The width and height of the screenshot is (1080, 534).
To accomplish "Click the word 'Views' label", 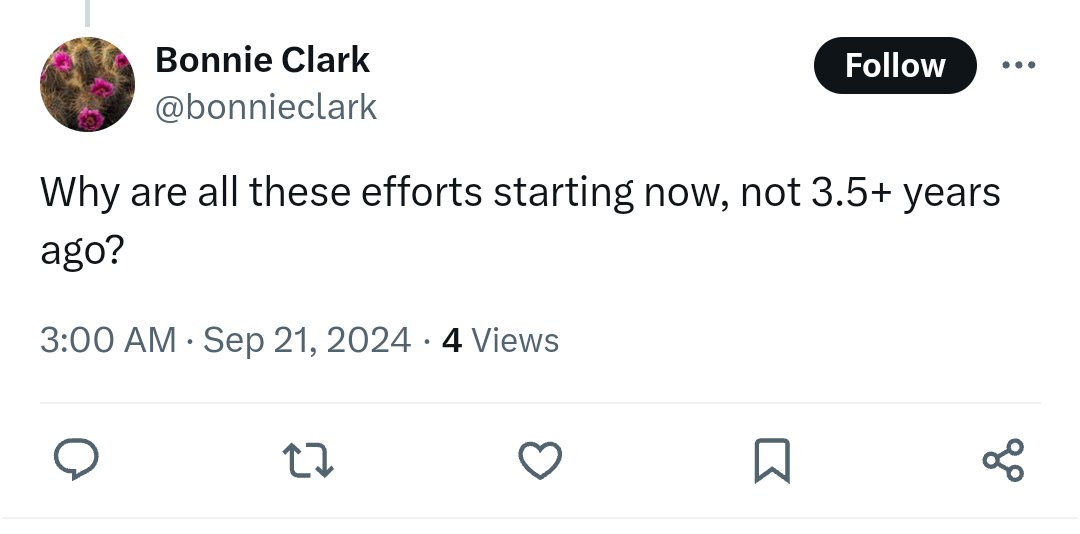I will tap(515, 341).
